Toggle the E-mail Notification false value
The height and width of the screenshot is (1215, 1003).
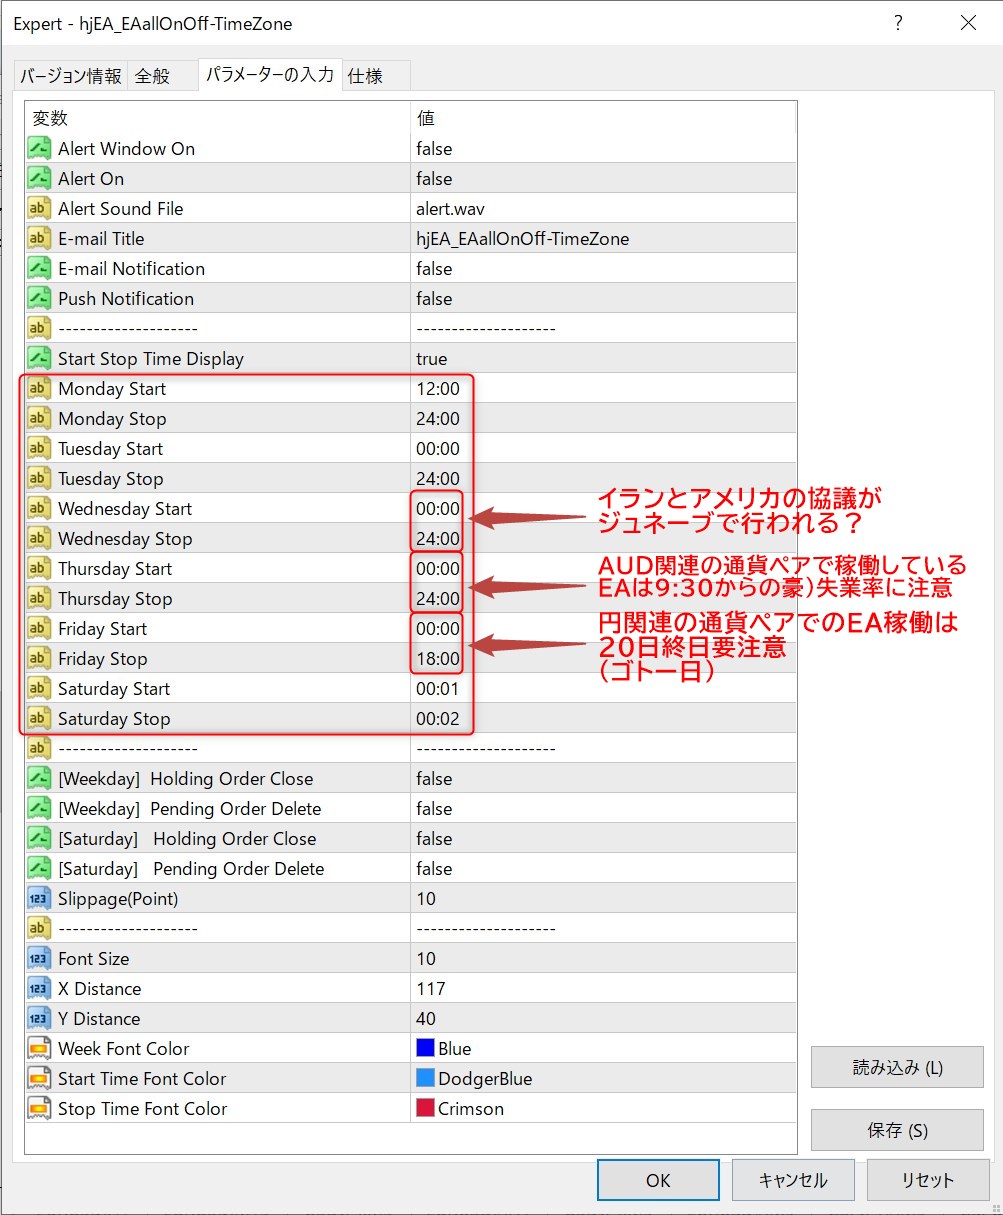[434, 269]
